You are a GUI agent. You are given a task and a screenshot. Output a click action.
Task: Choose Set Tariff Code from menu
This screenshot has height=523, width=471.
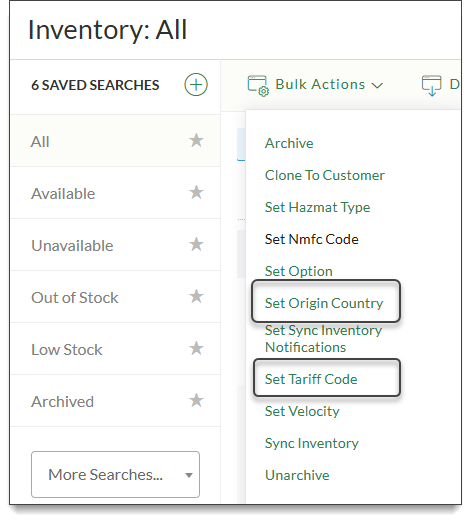(311, 379)
